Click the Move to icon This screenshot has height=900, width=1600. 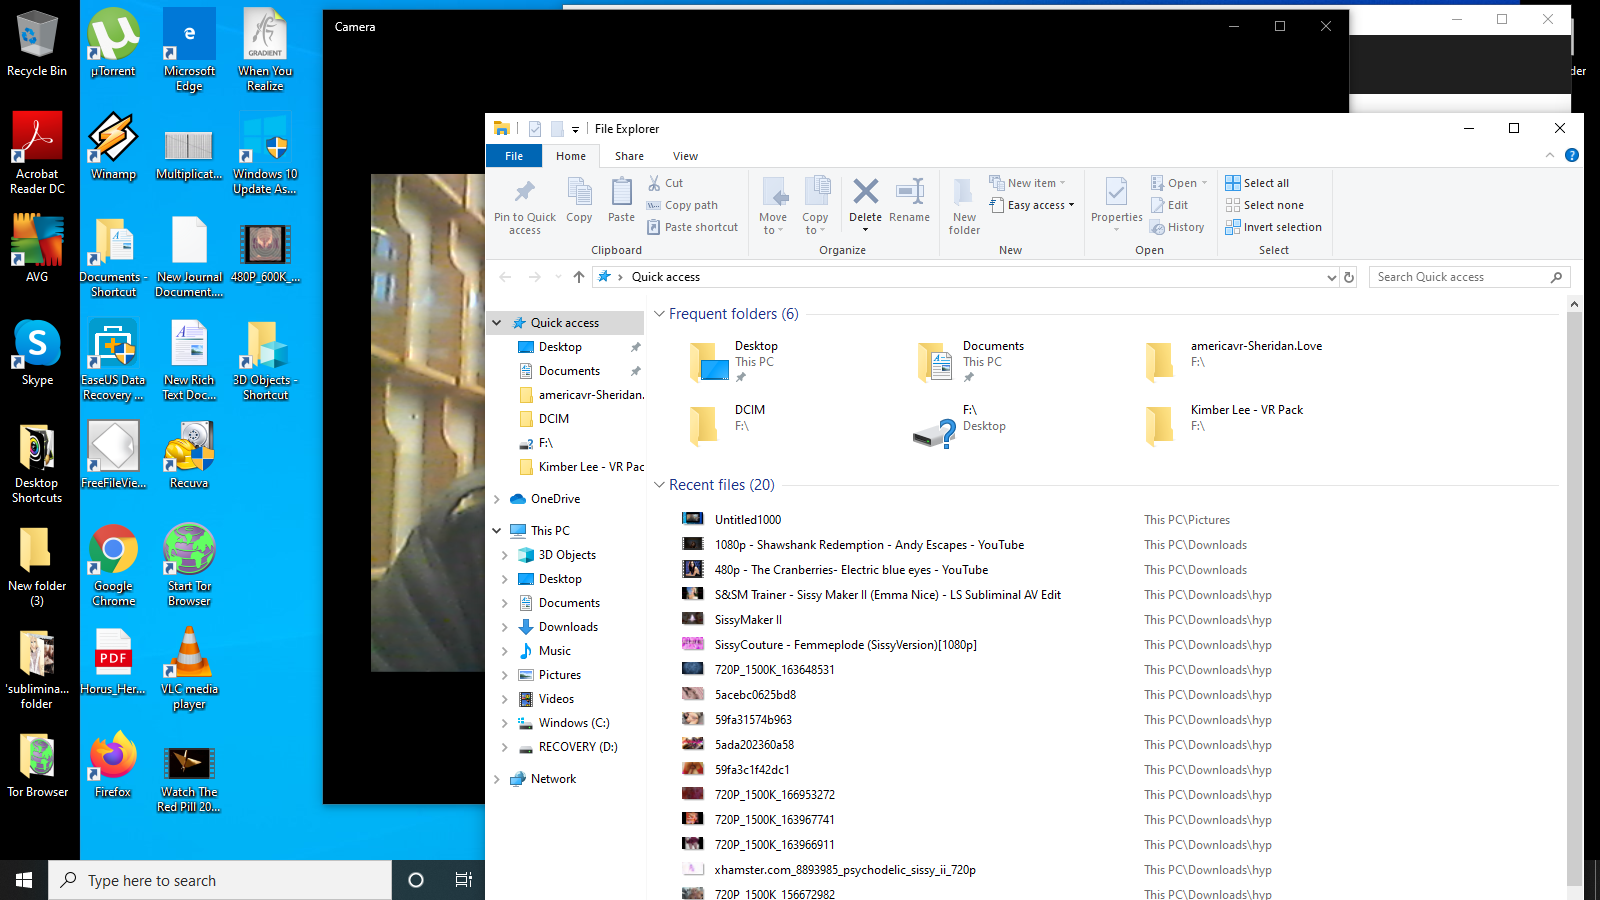pyautogui.click(x=773, y=206)
